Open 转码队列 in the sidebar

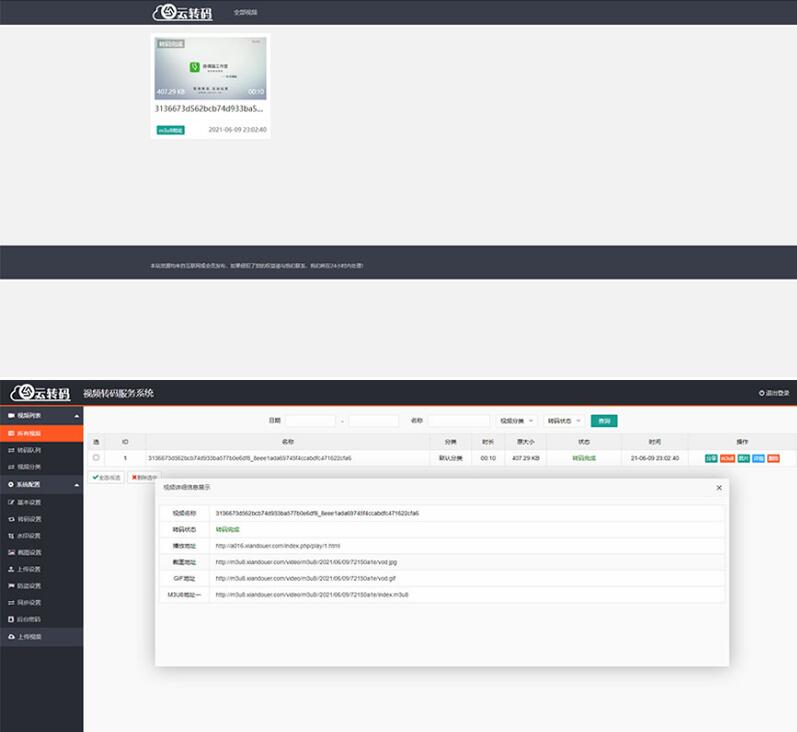pyautogui.click(x=30, y=450)
